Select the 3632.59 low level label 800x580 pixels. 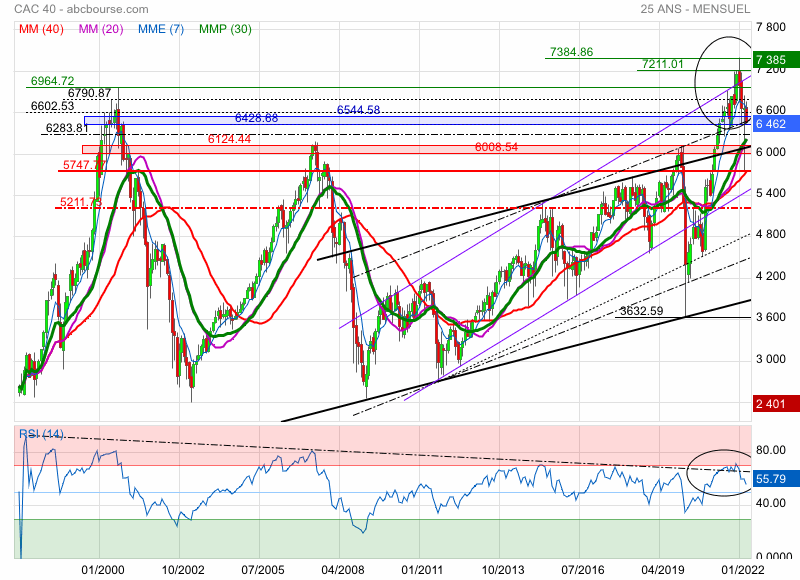pos(641,311)
